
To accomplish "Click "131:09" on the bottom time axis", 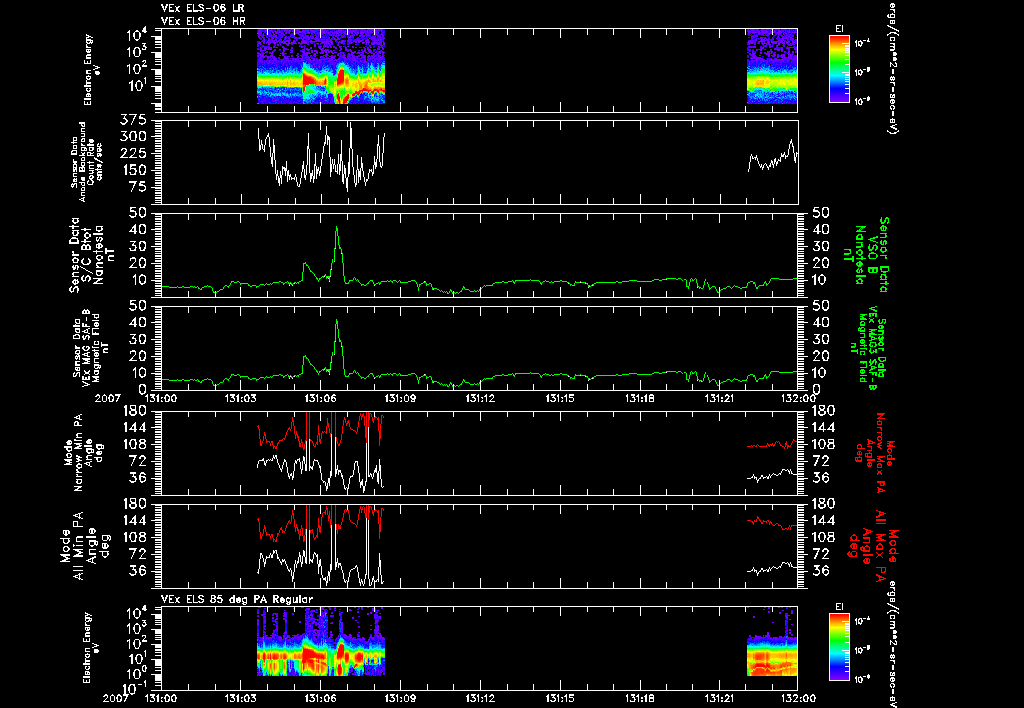I will pos(400,698).
